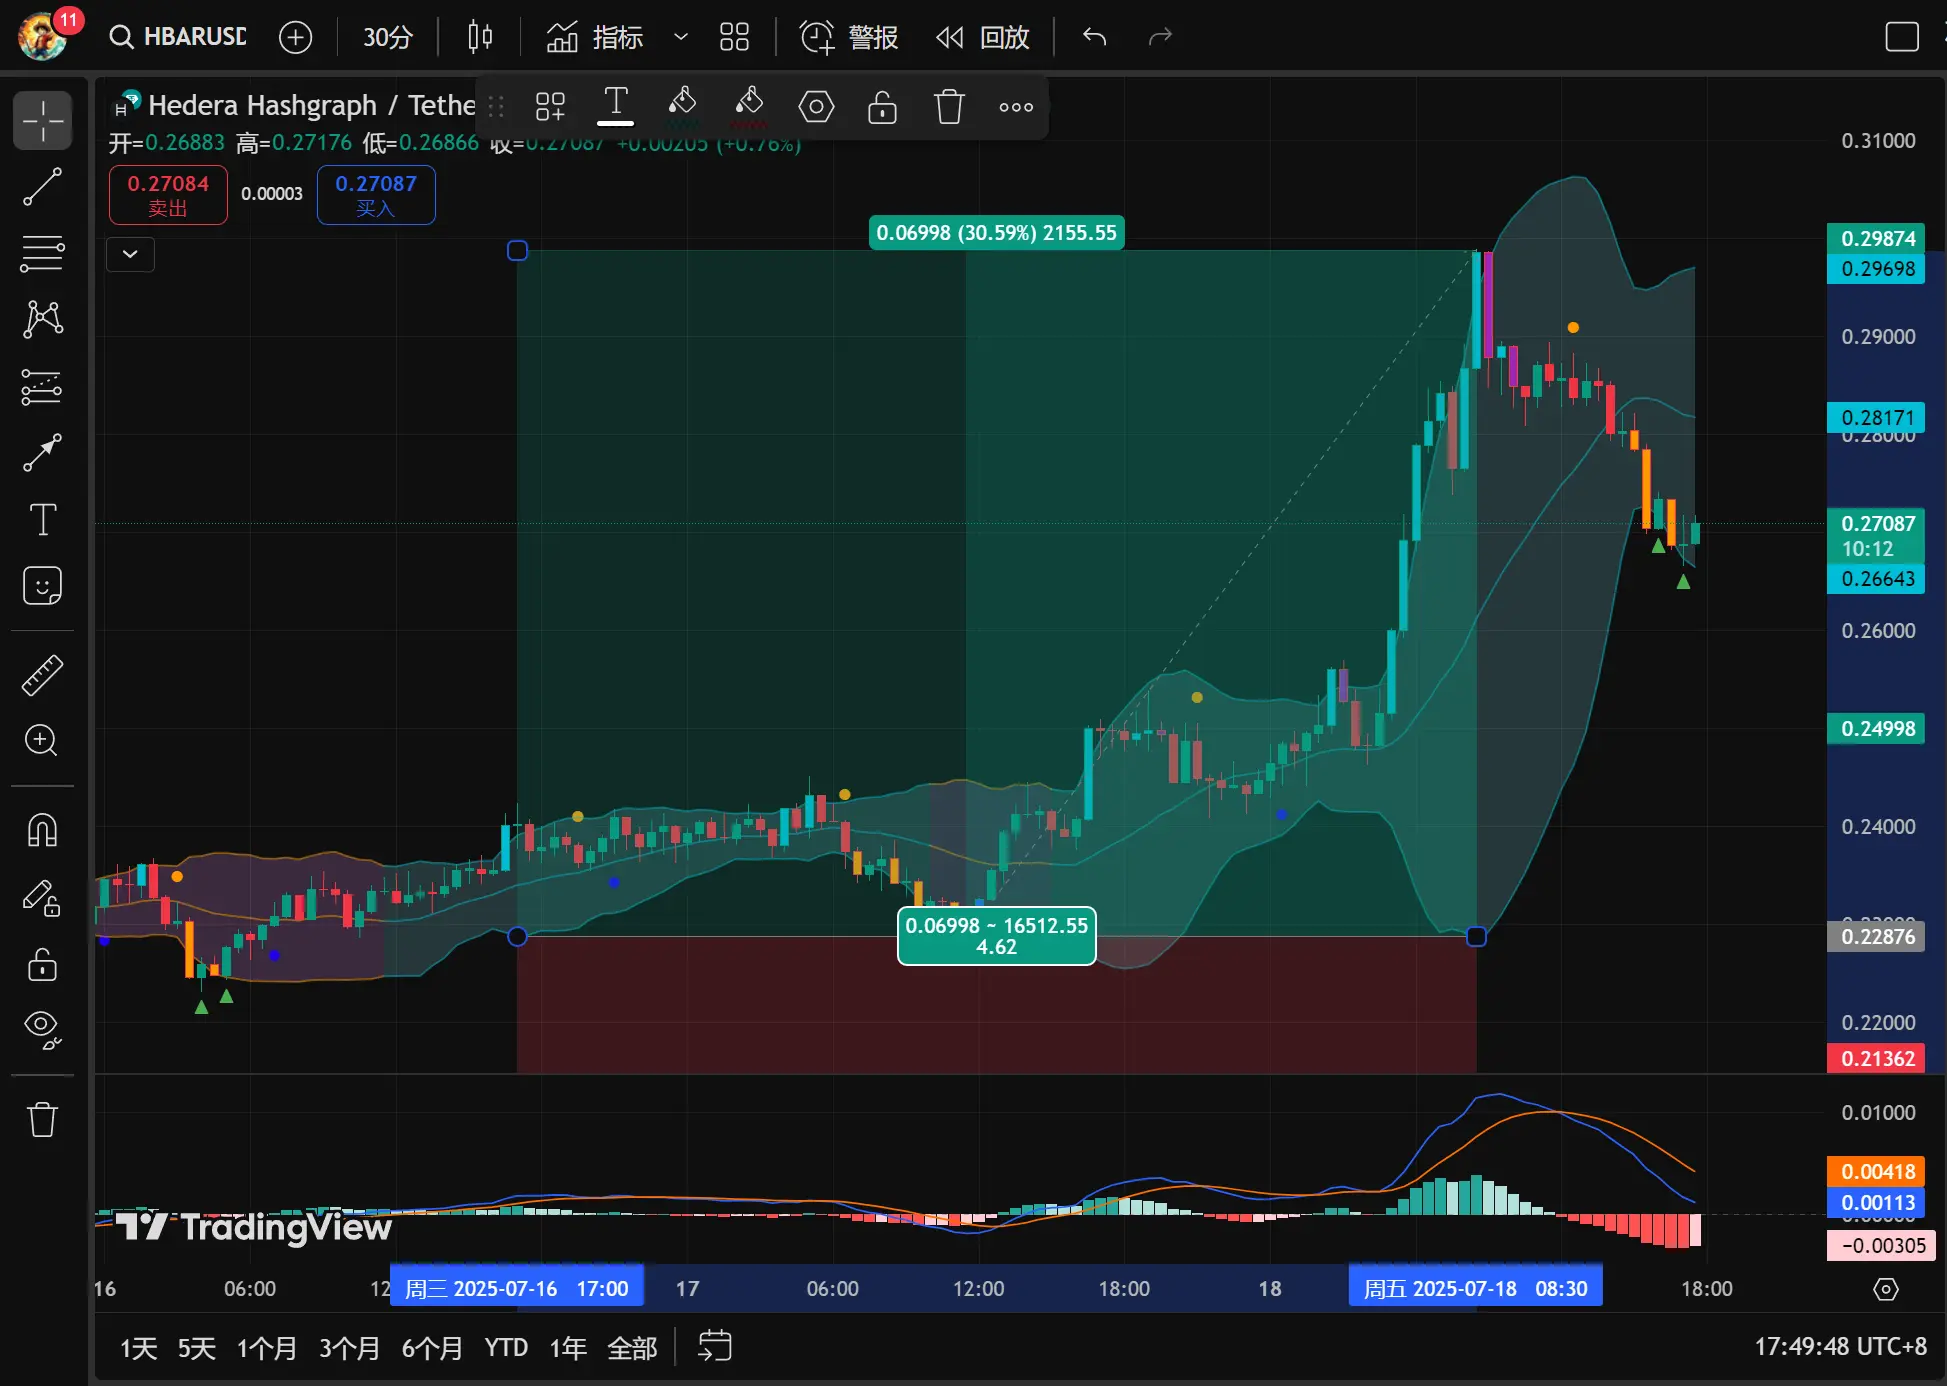Grab the floating toolbar drag handle

tap(496, 106)
